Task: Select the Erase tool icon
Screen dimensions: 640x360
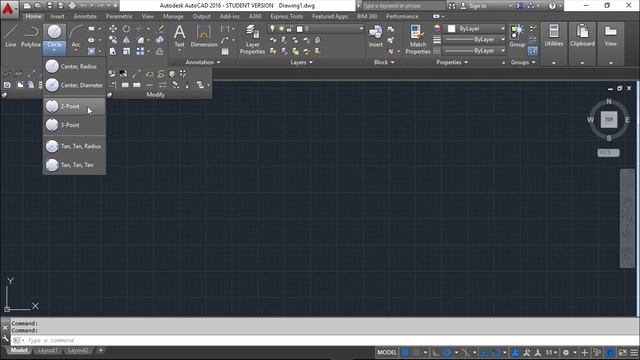Action: 160,29
